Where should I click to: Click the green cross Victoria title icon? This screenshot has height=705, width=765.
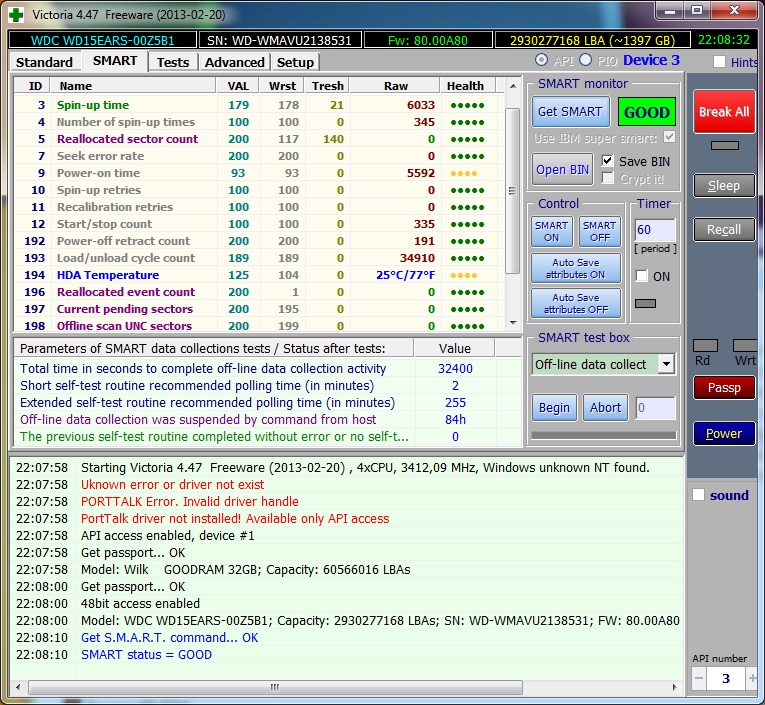click(14, 15)
